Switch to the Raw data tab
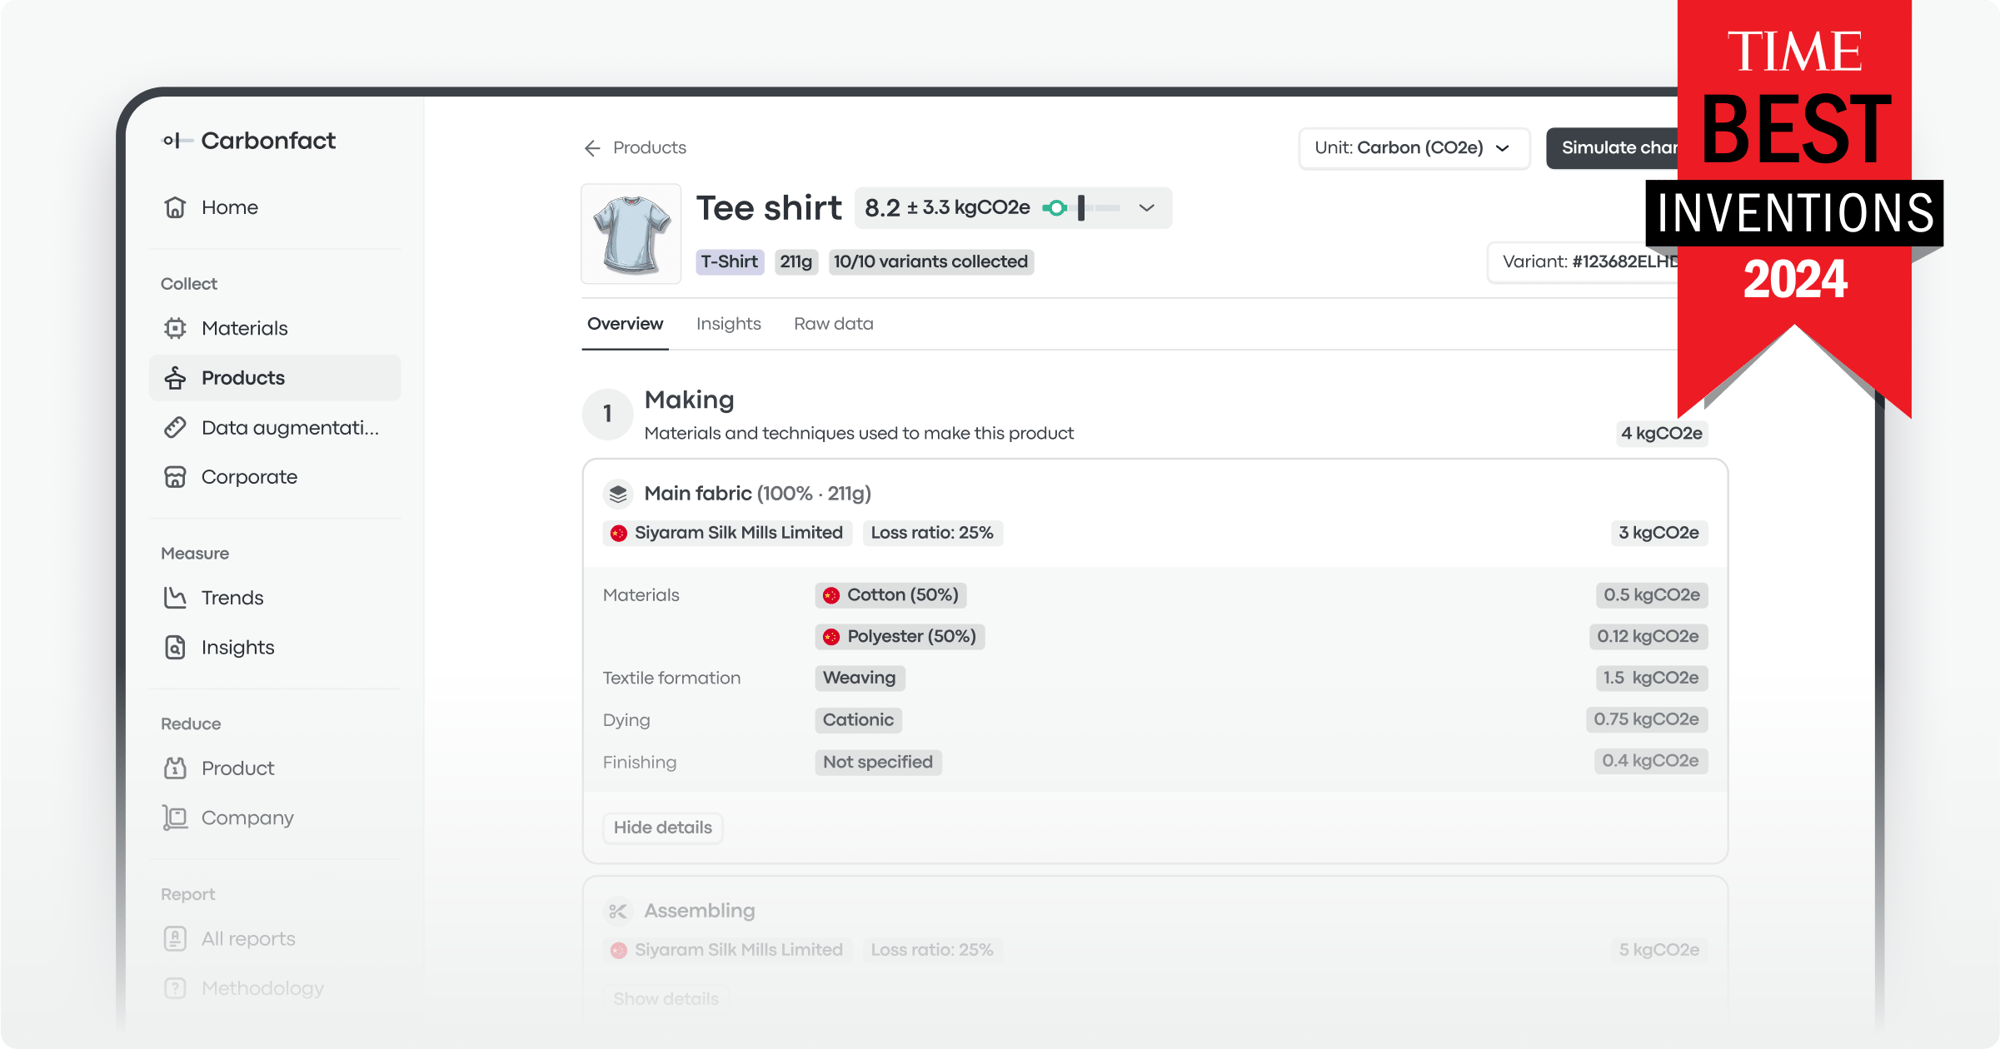This screenshot has height=1049, width=2000. click(834, 324)
